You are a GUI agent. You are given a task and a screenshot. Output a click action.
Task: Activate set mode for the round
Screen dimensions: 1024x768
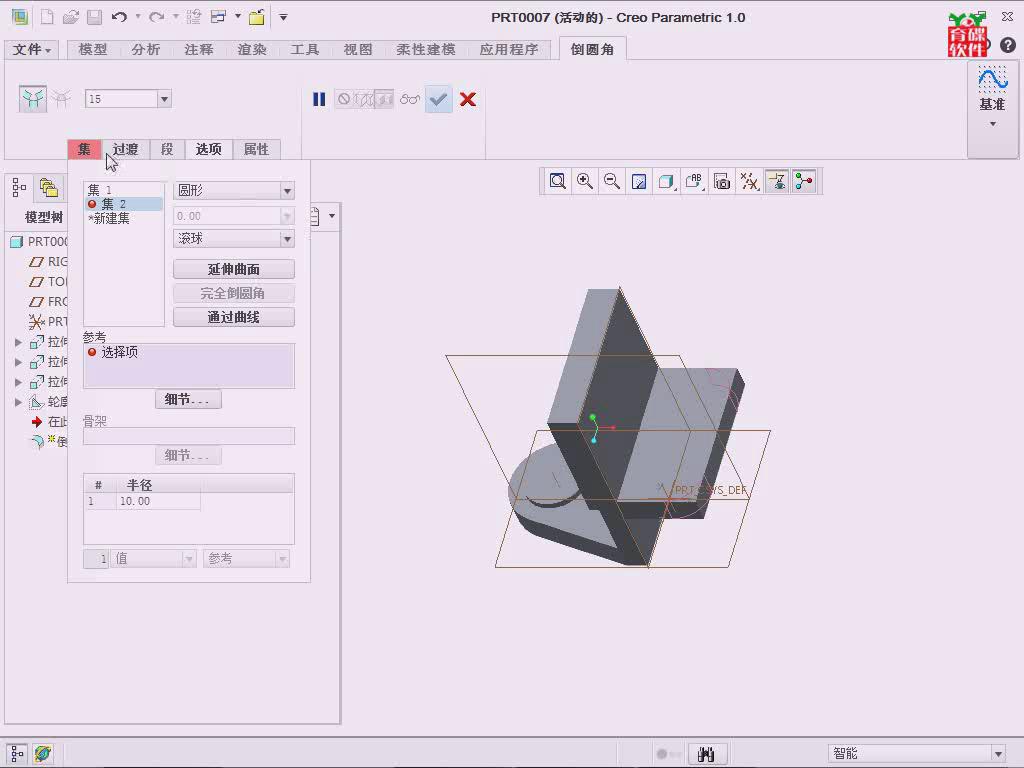(33, 99)
